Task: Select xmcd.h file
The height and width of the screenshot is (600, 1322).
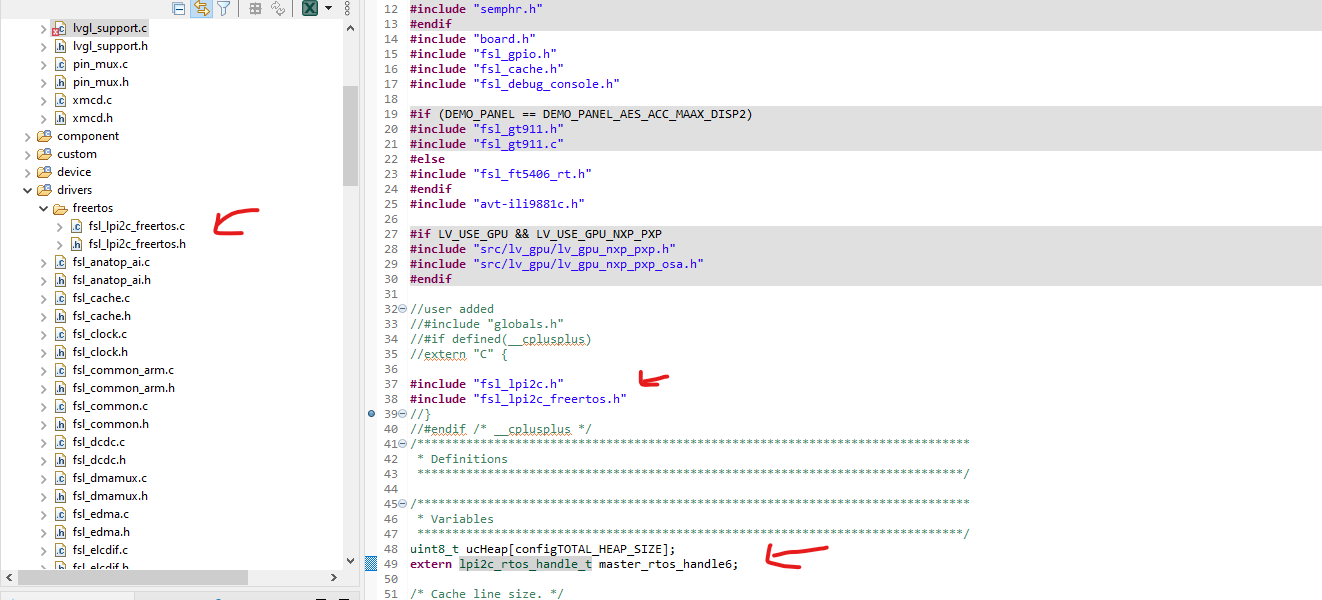Action: point(92,118)
